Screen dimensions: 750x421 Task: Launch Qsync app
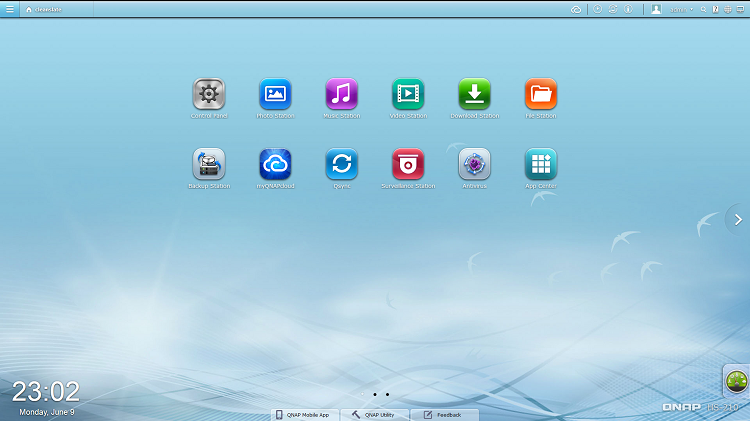point(341,164)
